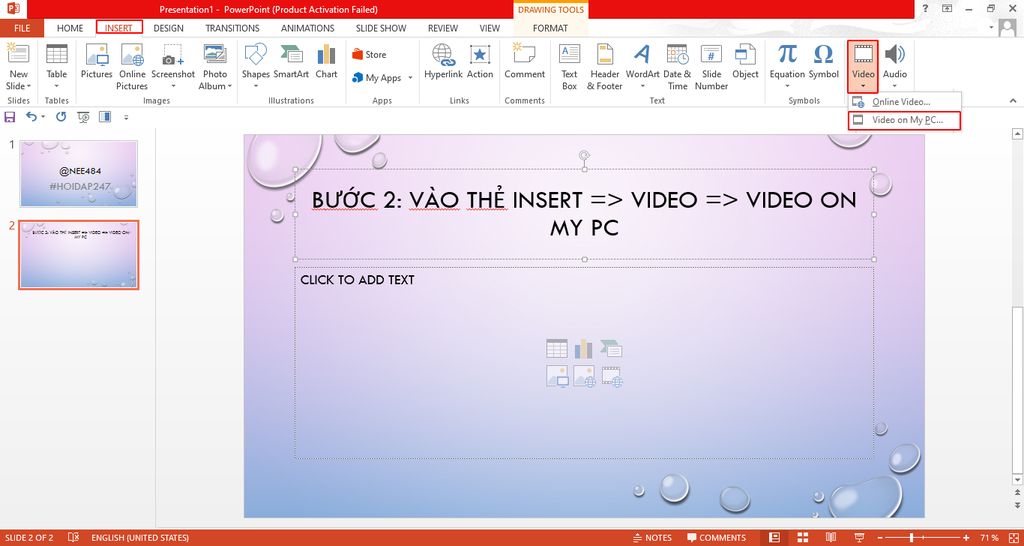This screenshot has height=546, width=1024.
Task: Click the Redo/Repeat icon
Action: pos(61,117)
